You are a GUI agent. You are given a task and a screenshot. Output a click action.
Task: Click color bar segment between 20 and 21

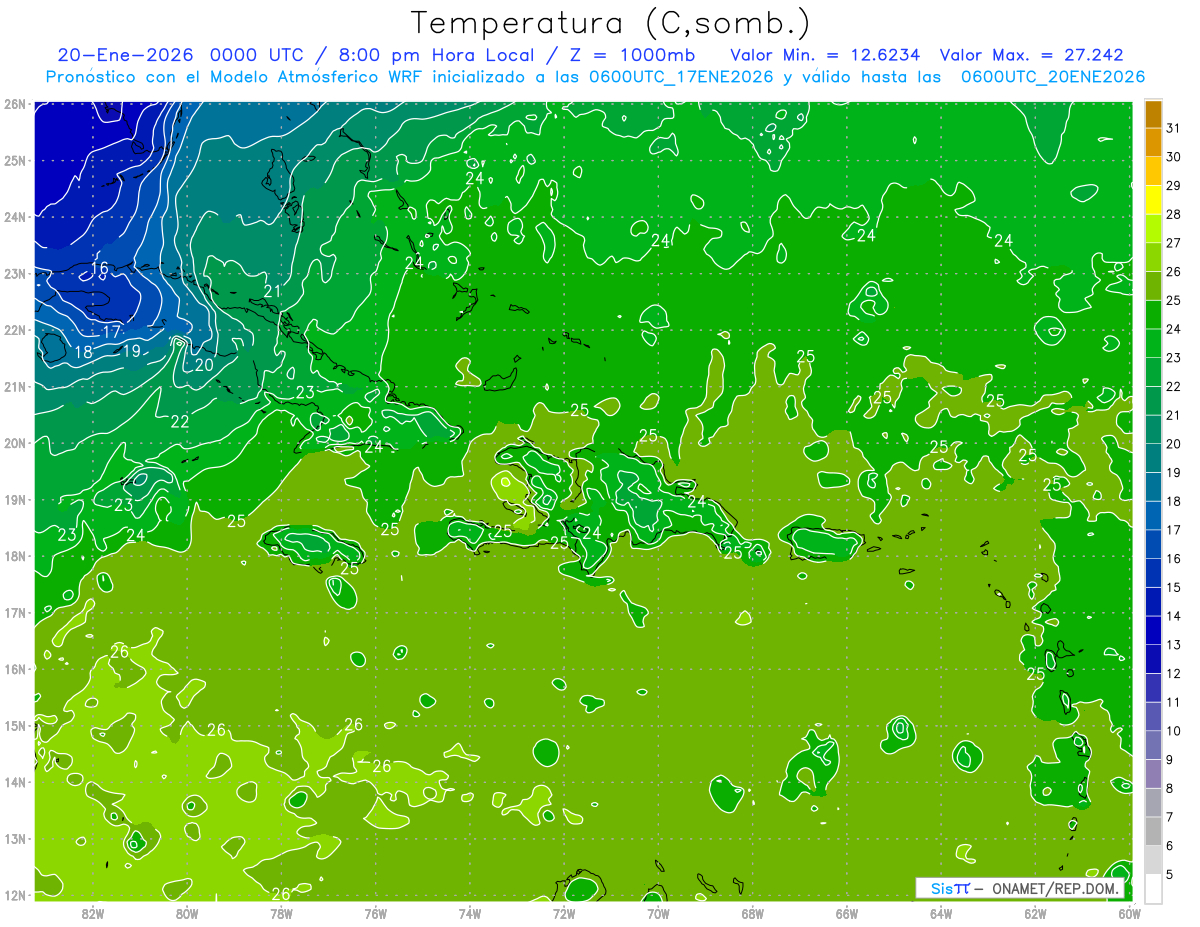[1153, 430]
